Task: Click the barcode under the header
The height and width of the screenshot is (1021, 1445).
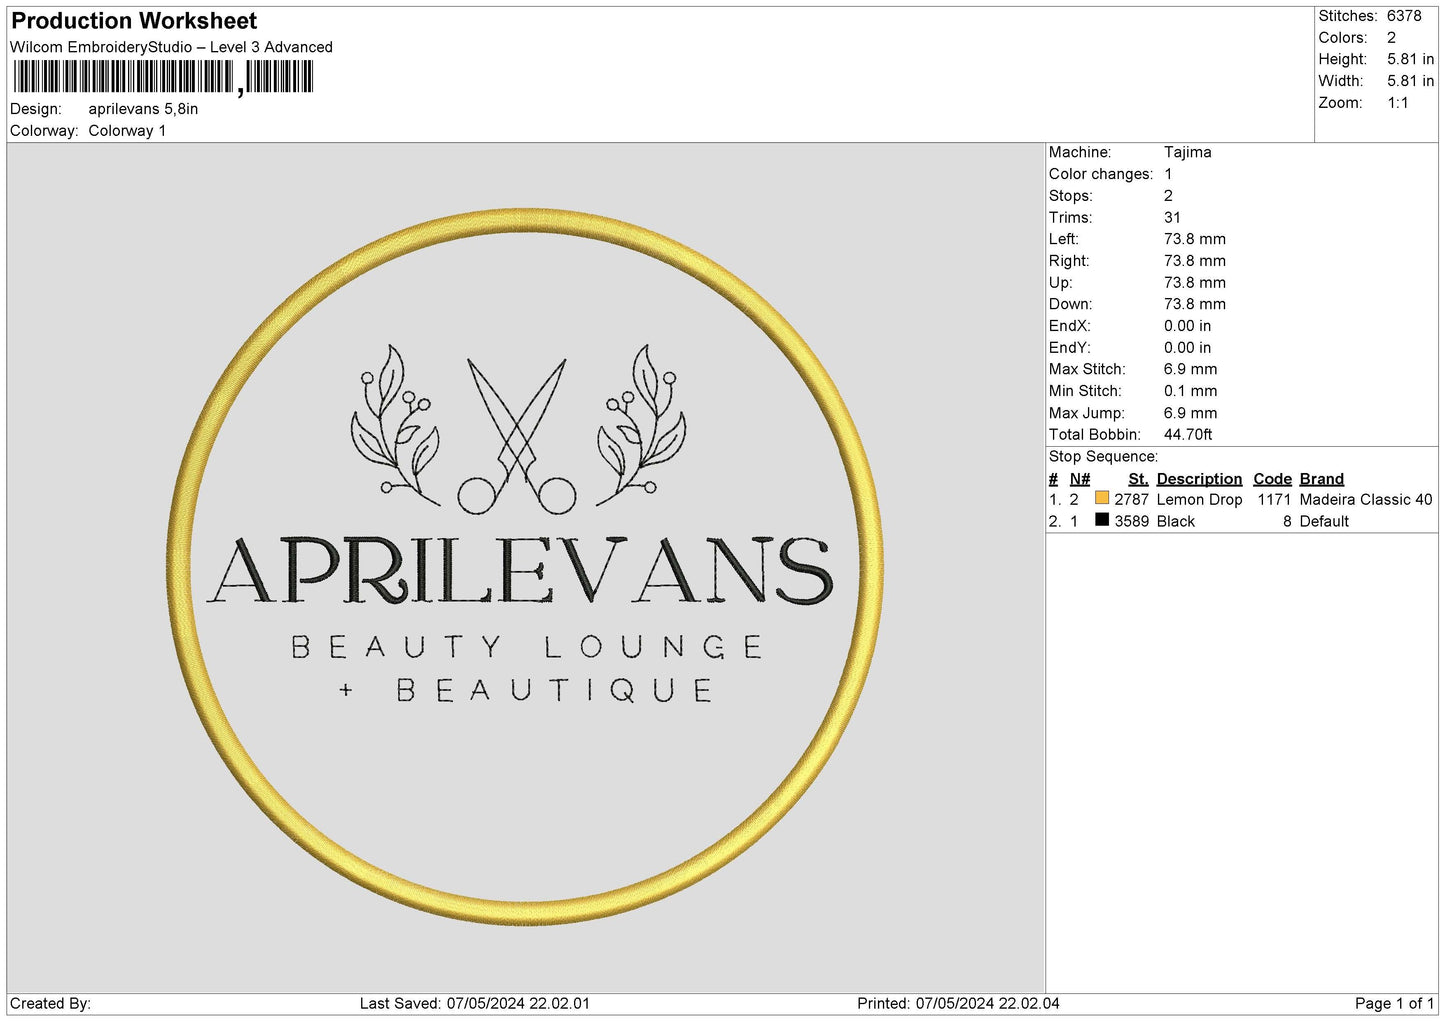Action: pos(163,77)
